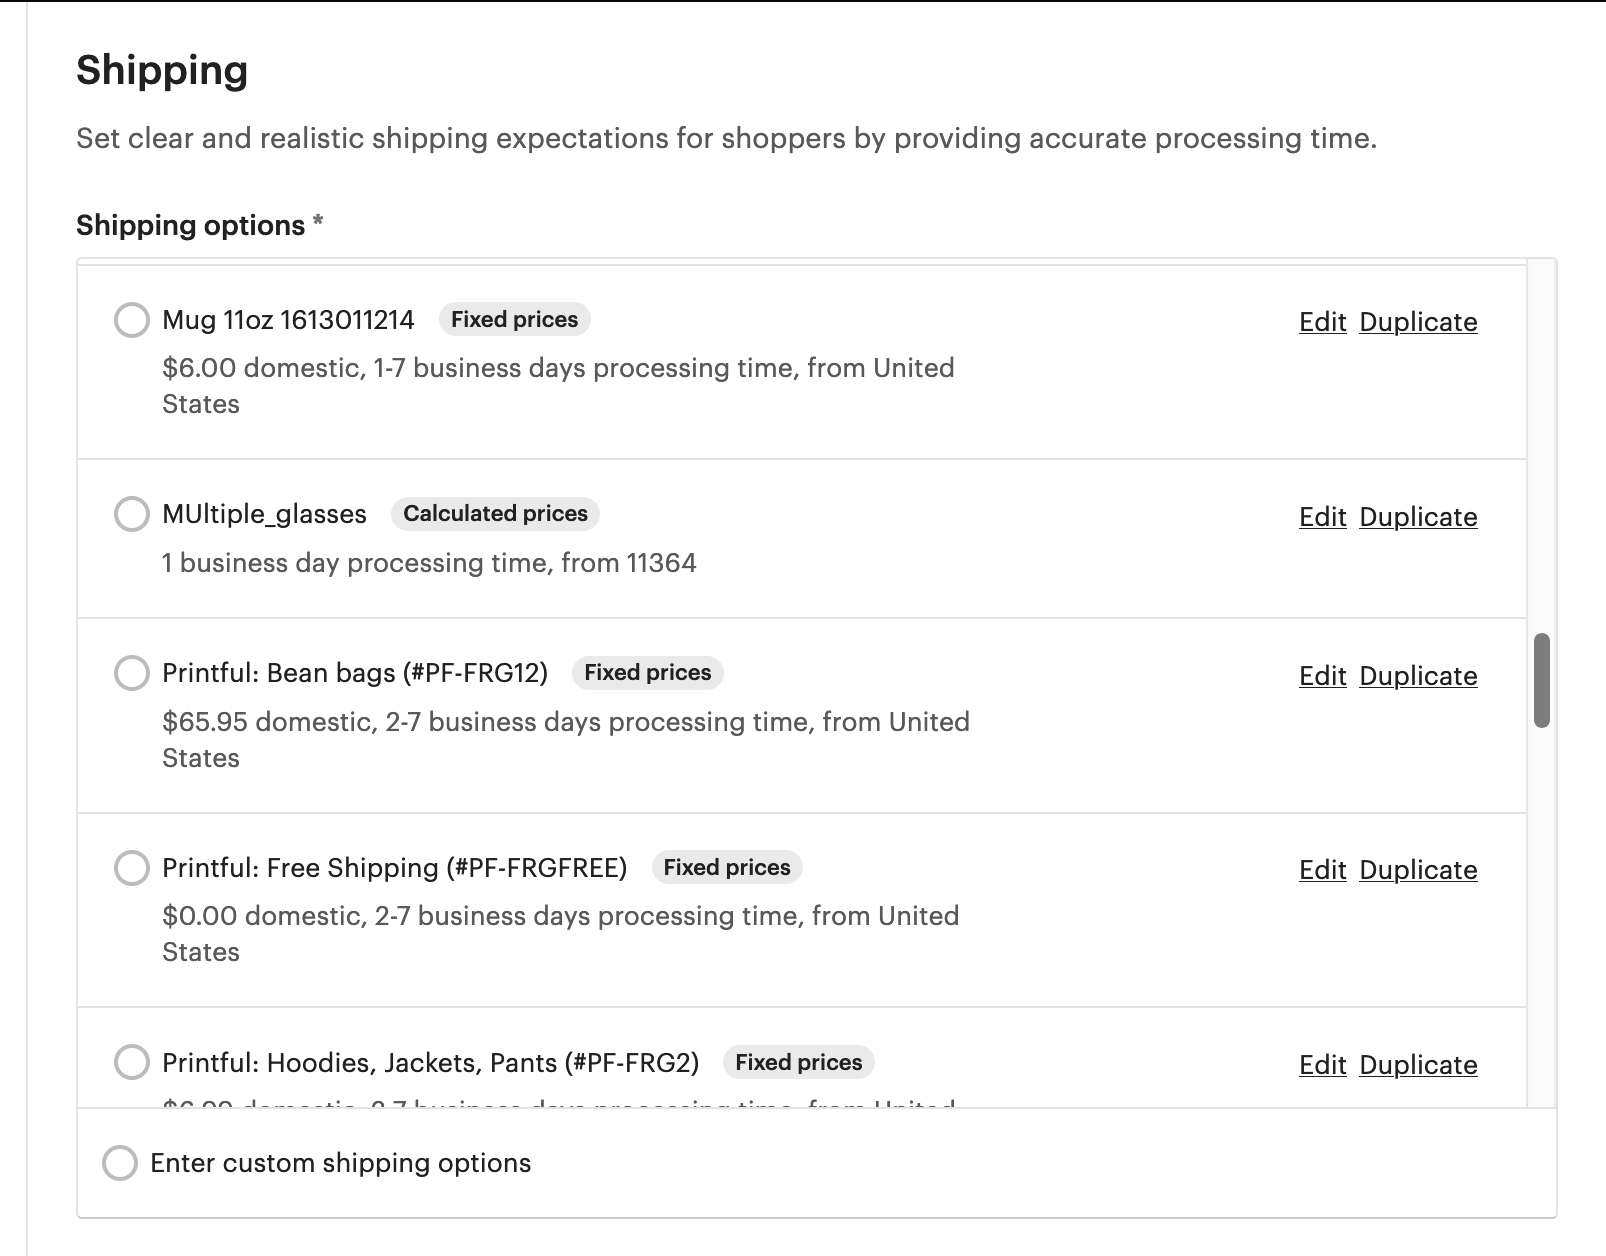
Task: Edit Printful: Free Shipping profile
Action: [1323, 870]
